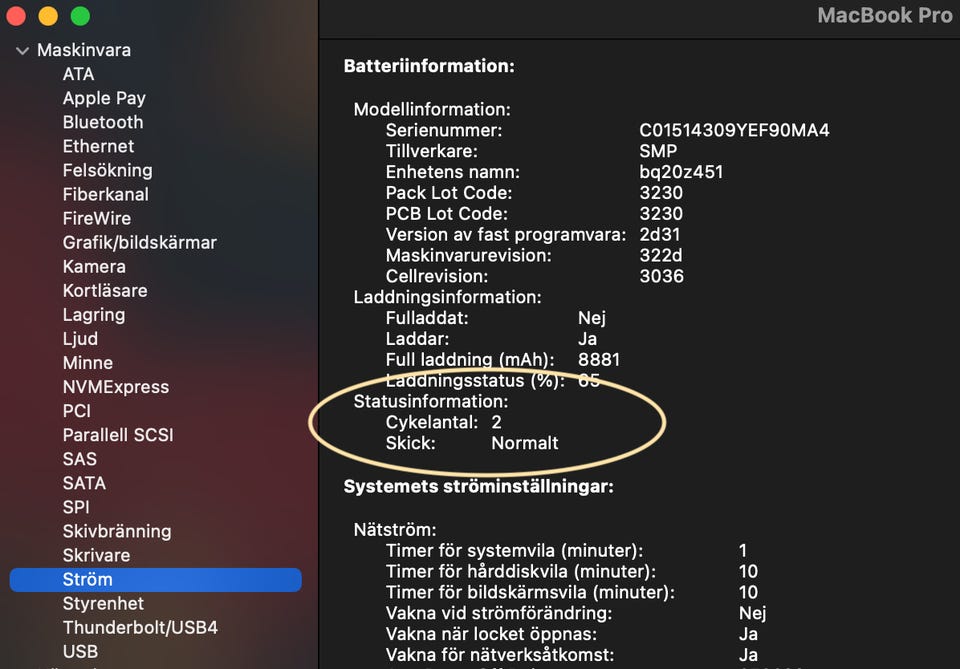Click the MacBook Pro window title
This screenshot has width=960, height=669.
pos(884,15)
